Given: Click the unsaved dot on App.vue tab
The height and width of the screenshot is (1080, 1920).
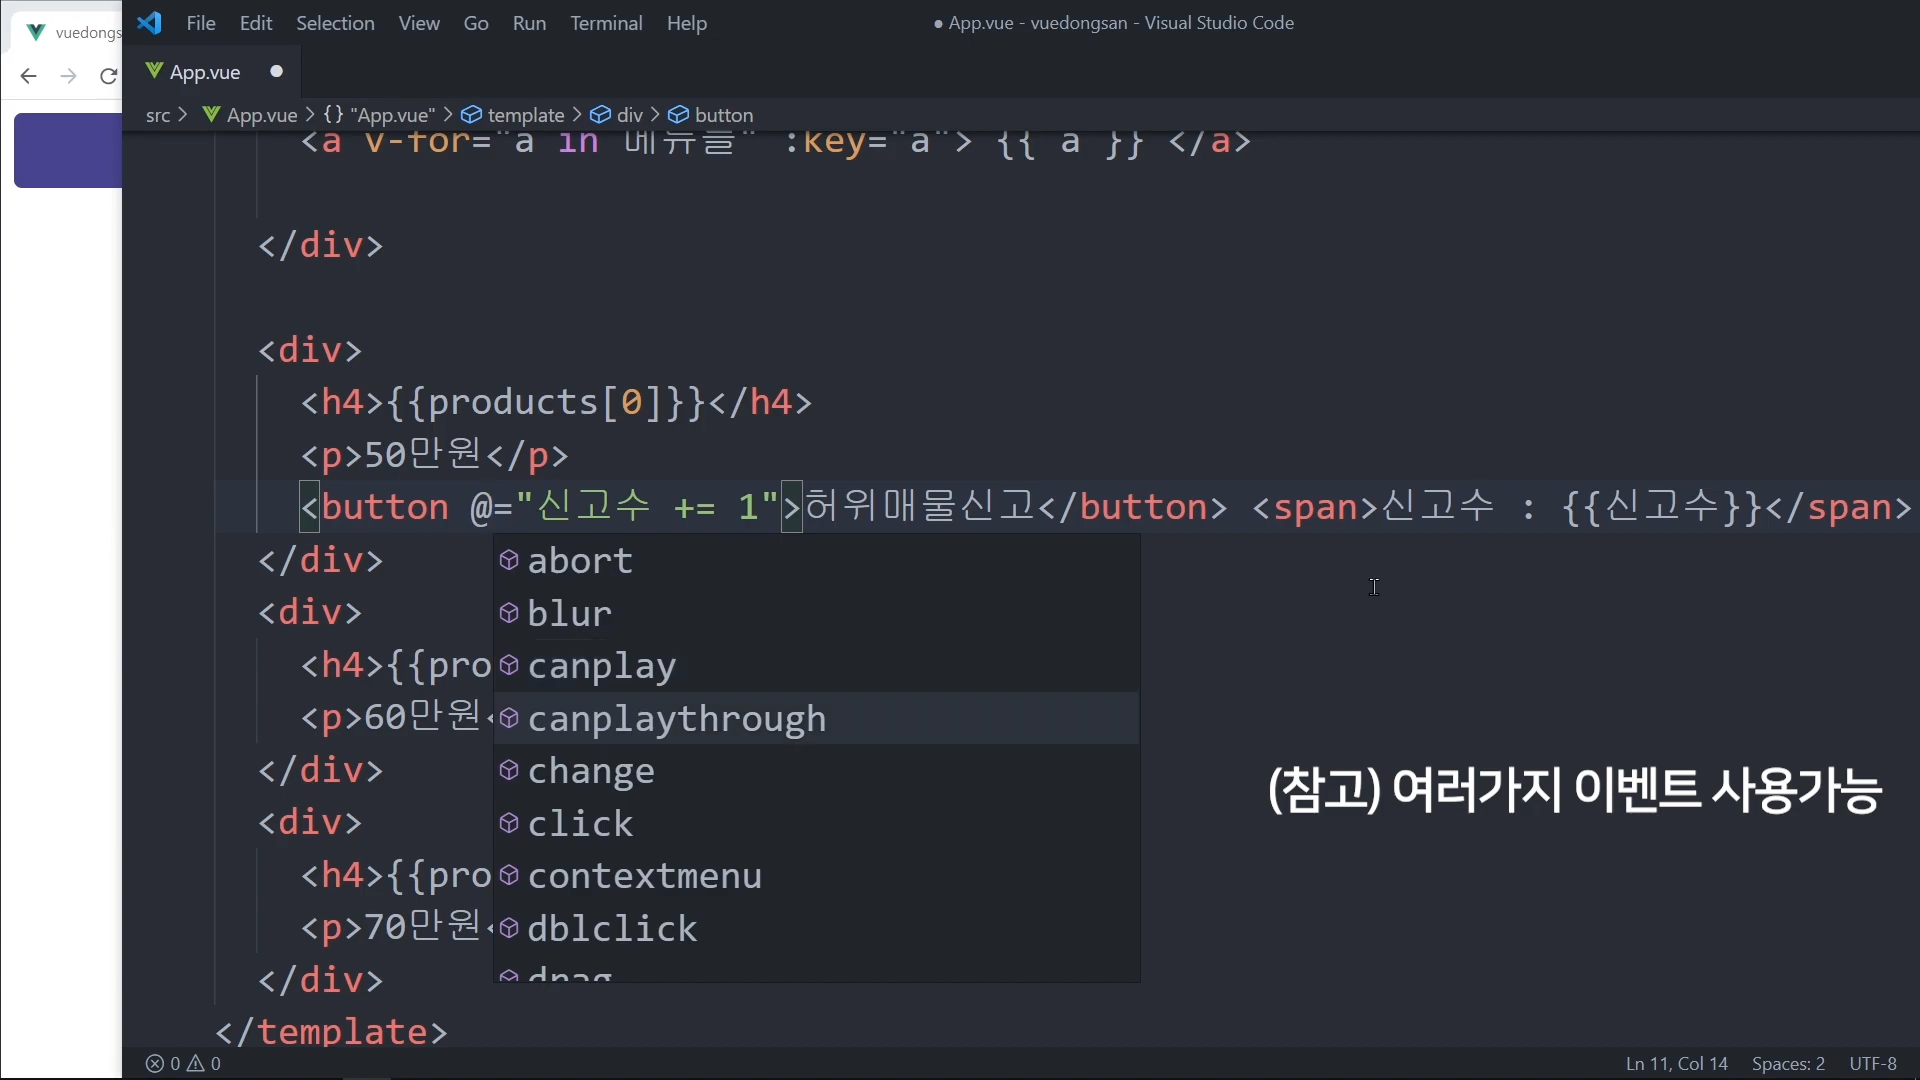Looking at the screenshot, I should pos(277,71).
